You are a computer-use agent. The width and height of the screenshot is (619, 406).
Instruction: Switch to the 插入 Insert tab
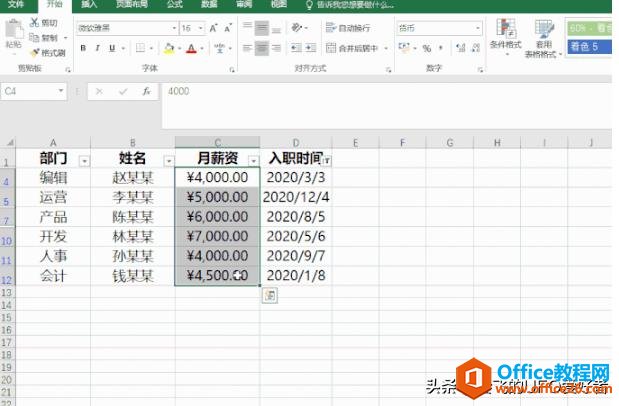89,4
